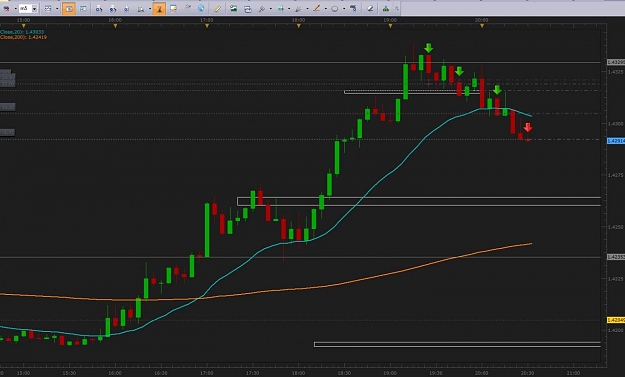Expand the green-blue indicator icon's arrow
The width and height of the screenshot is (625, 377).
289,9
